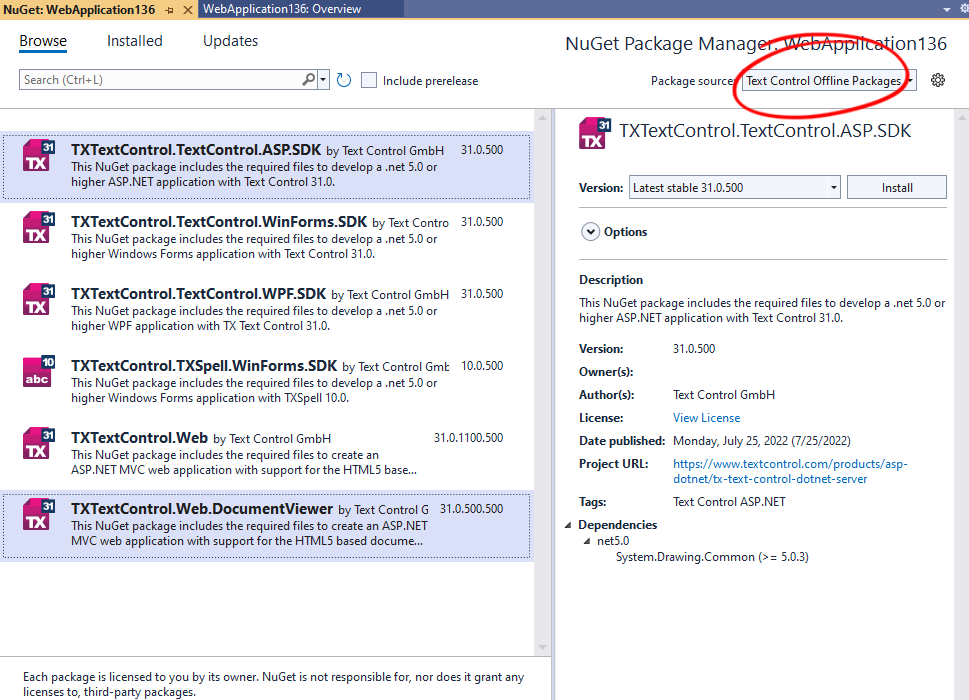Switch to the Installed tab
This screenshot has width=969, height=700.
point(135,41)
